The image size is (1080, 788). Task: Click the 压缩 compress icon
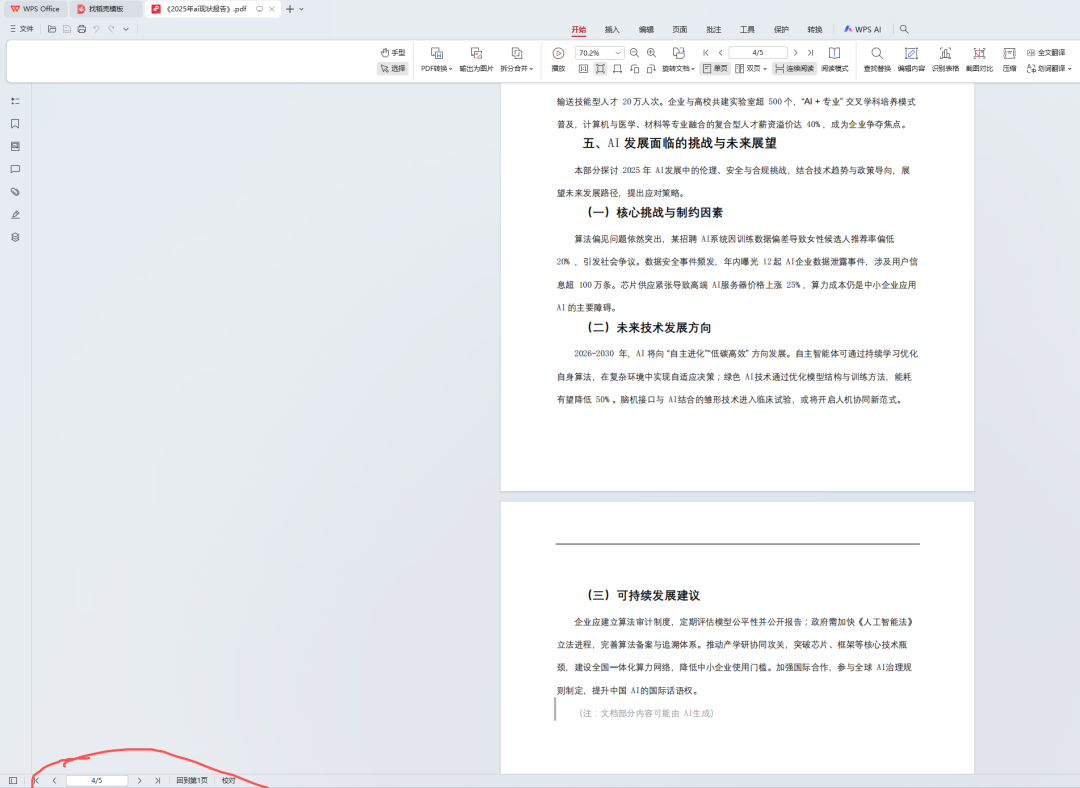pos(1009,53)
